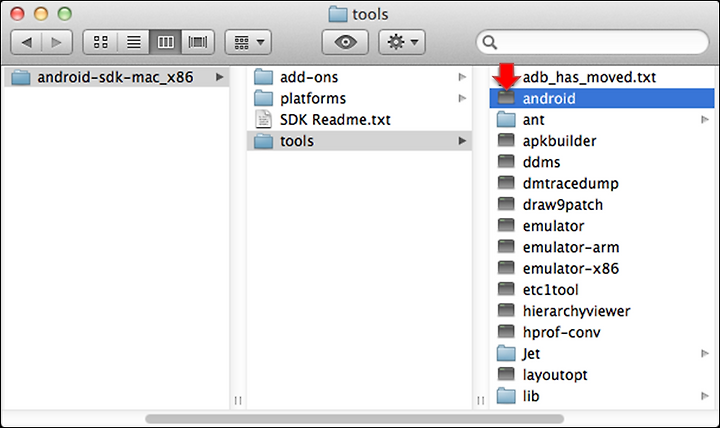720x428 pixels.
Task: Click first column's width handle
Action: [238, 400]
